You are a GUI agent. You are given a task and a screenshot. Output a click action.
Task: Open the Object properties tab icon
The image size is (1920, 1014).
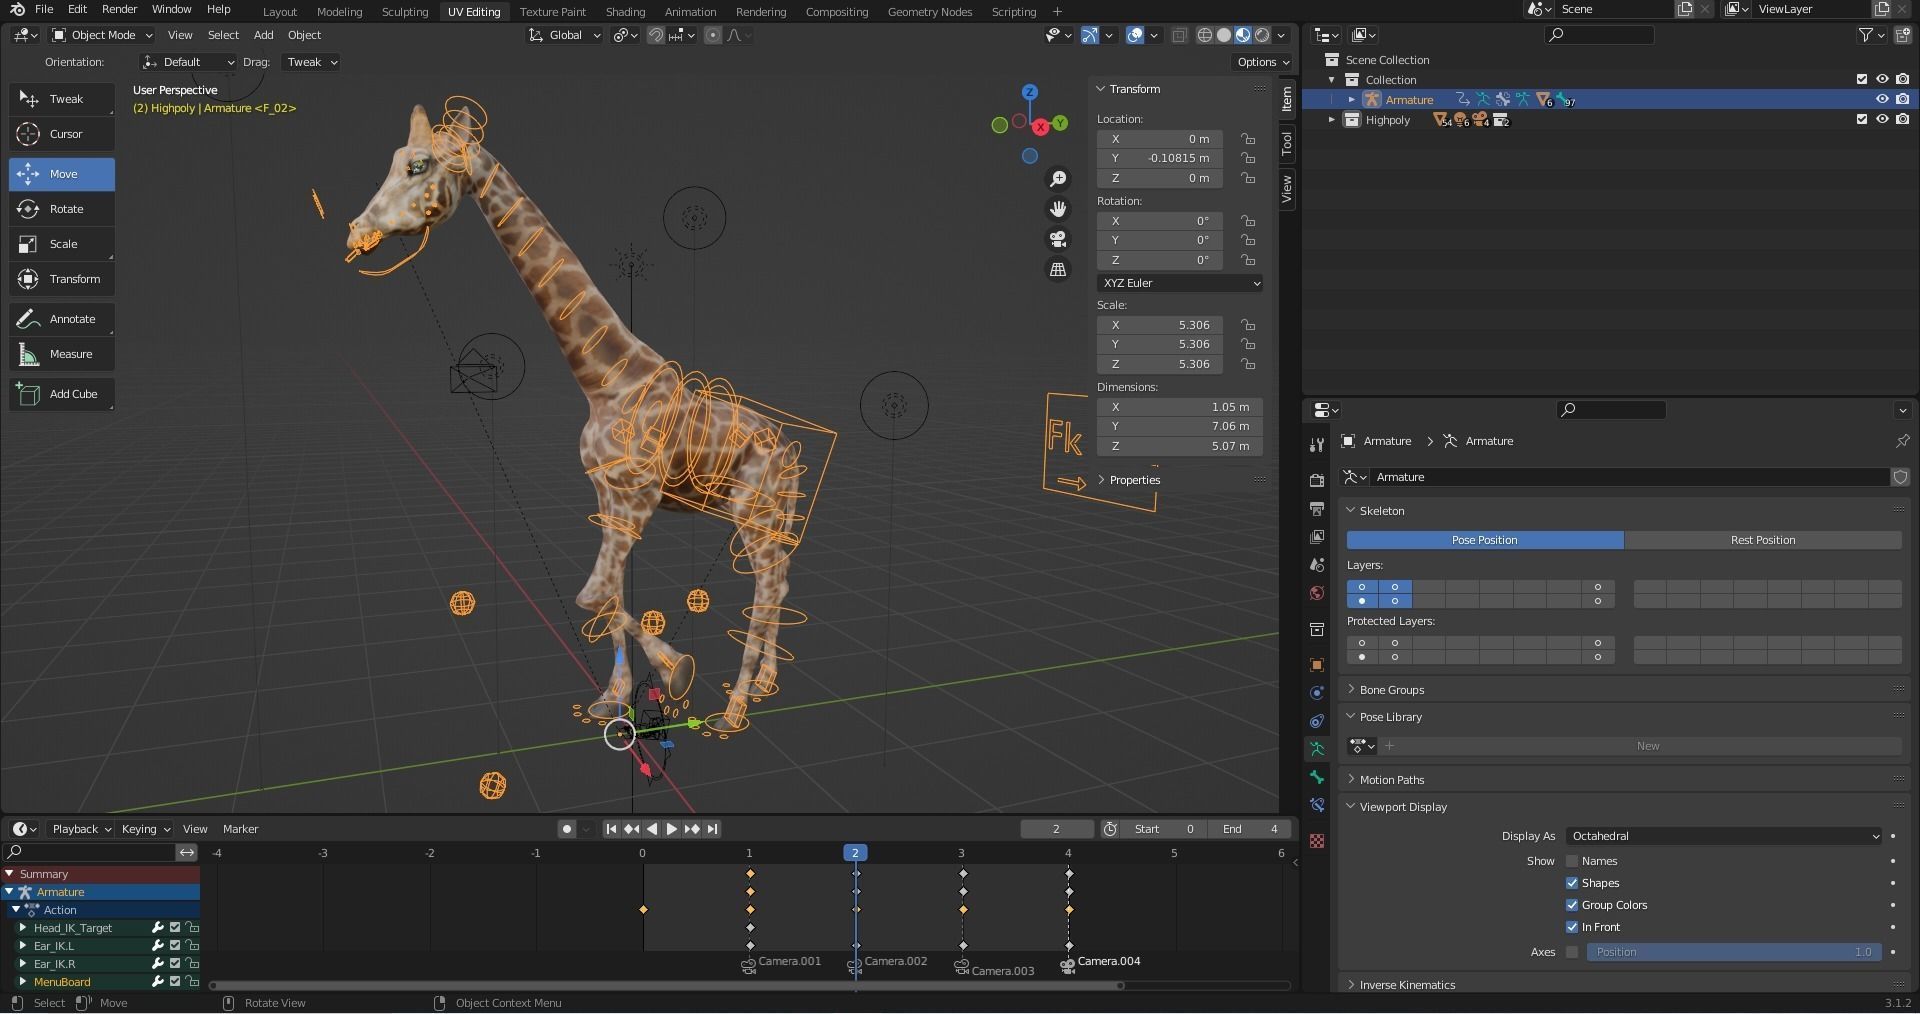pos(1317,665)
